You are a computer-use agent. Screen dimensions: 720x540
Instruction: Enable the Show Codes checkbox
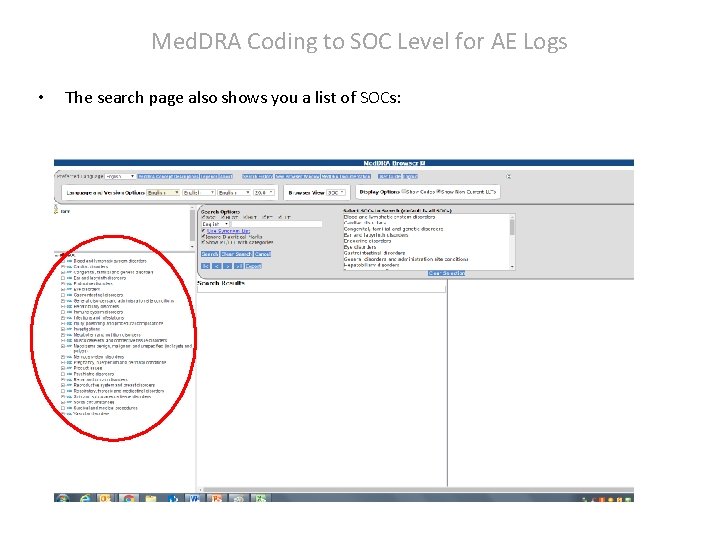(404, 191)
